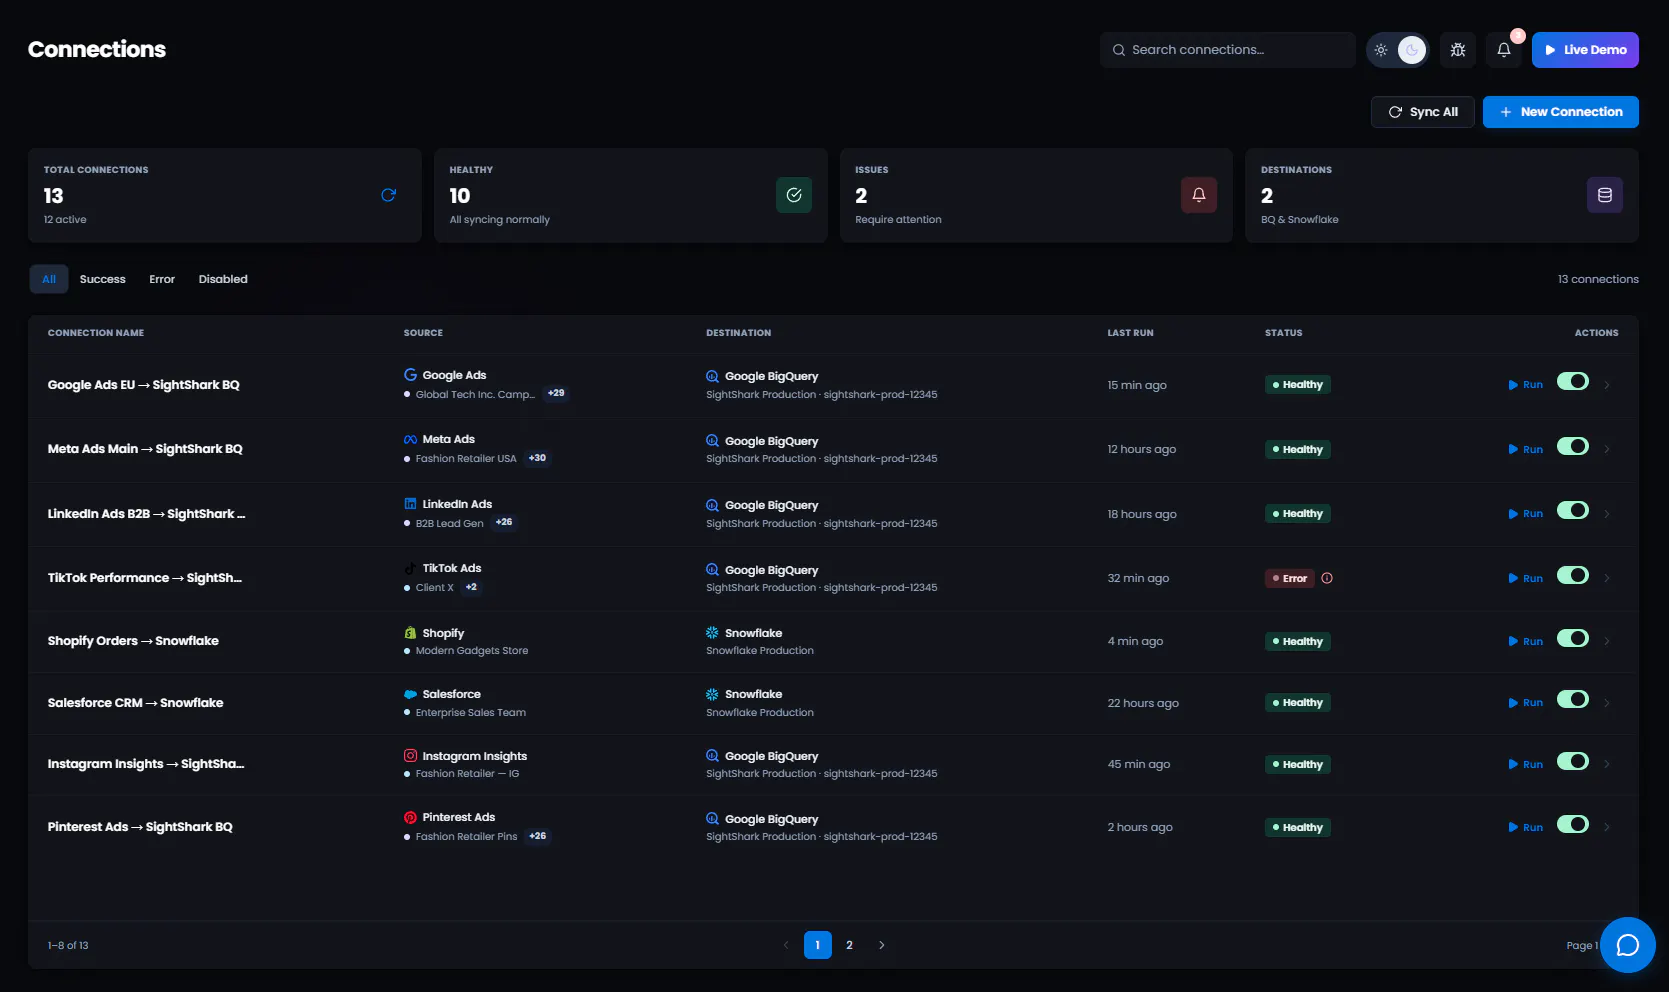Screen dimensions: 1669x992
Task: Disable the Meta Ads Main connection toggle
Action: pos(1573,446)
